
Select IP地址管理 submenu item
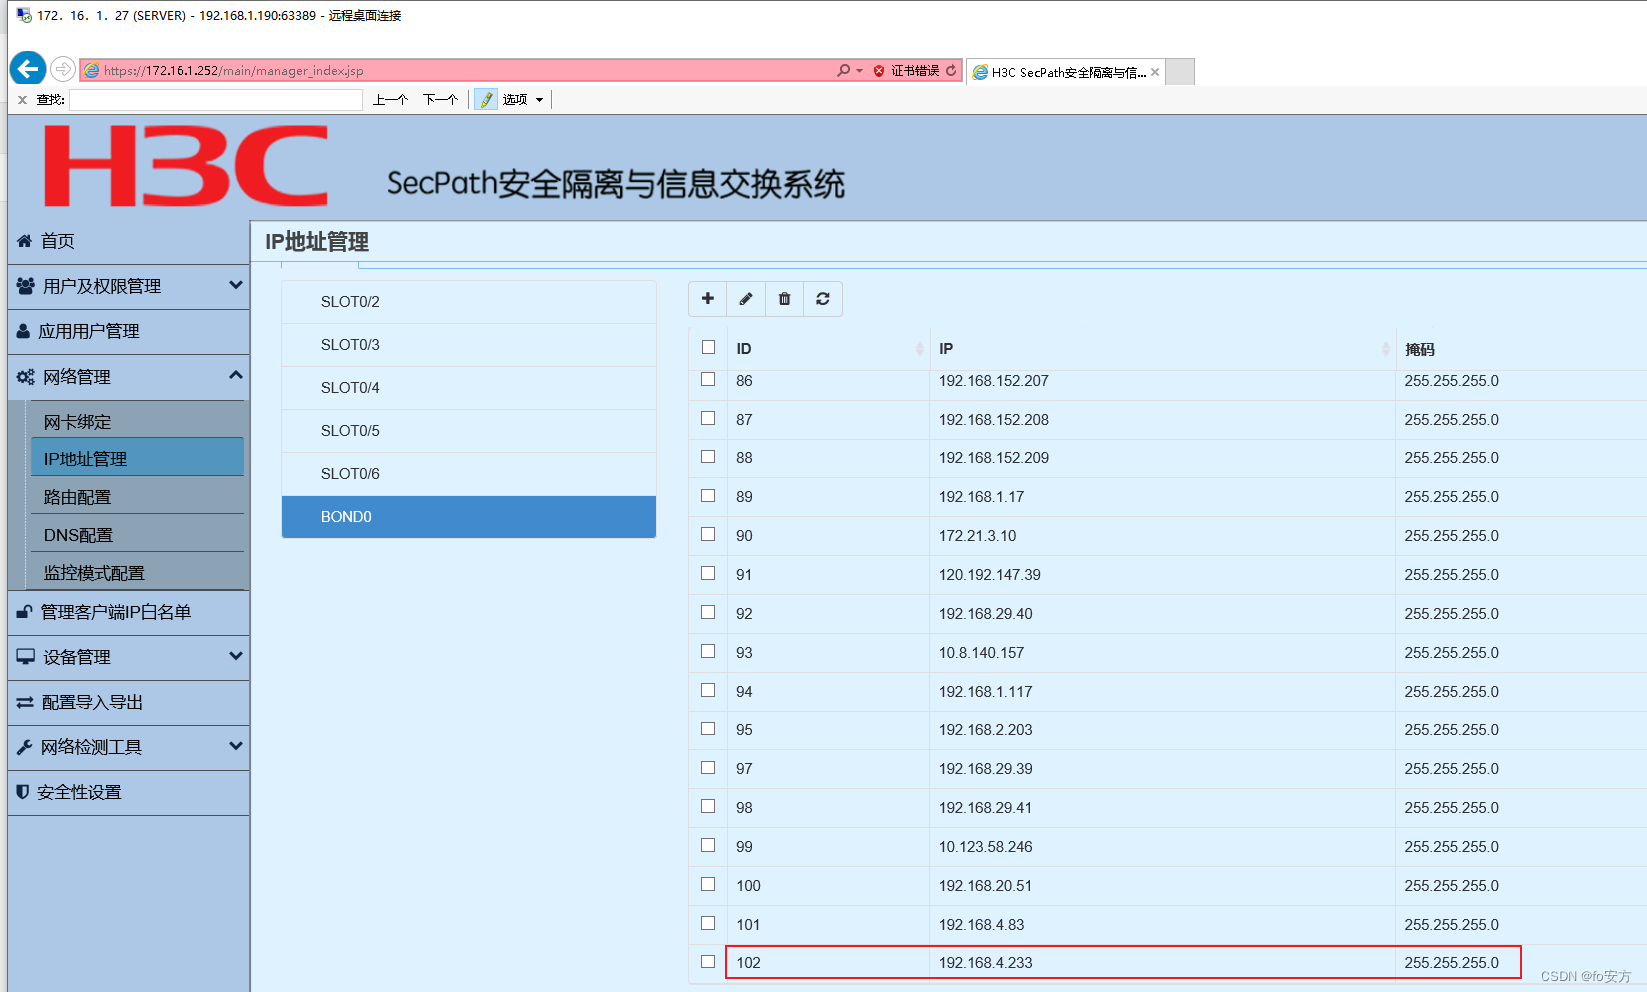tap(138, 458)
